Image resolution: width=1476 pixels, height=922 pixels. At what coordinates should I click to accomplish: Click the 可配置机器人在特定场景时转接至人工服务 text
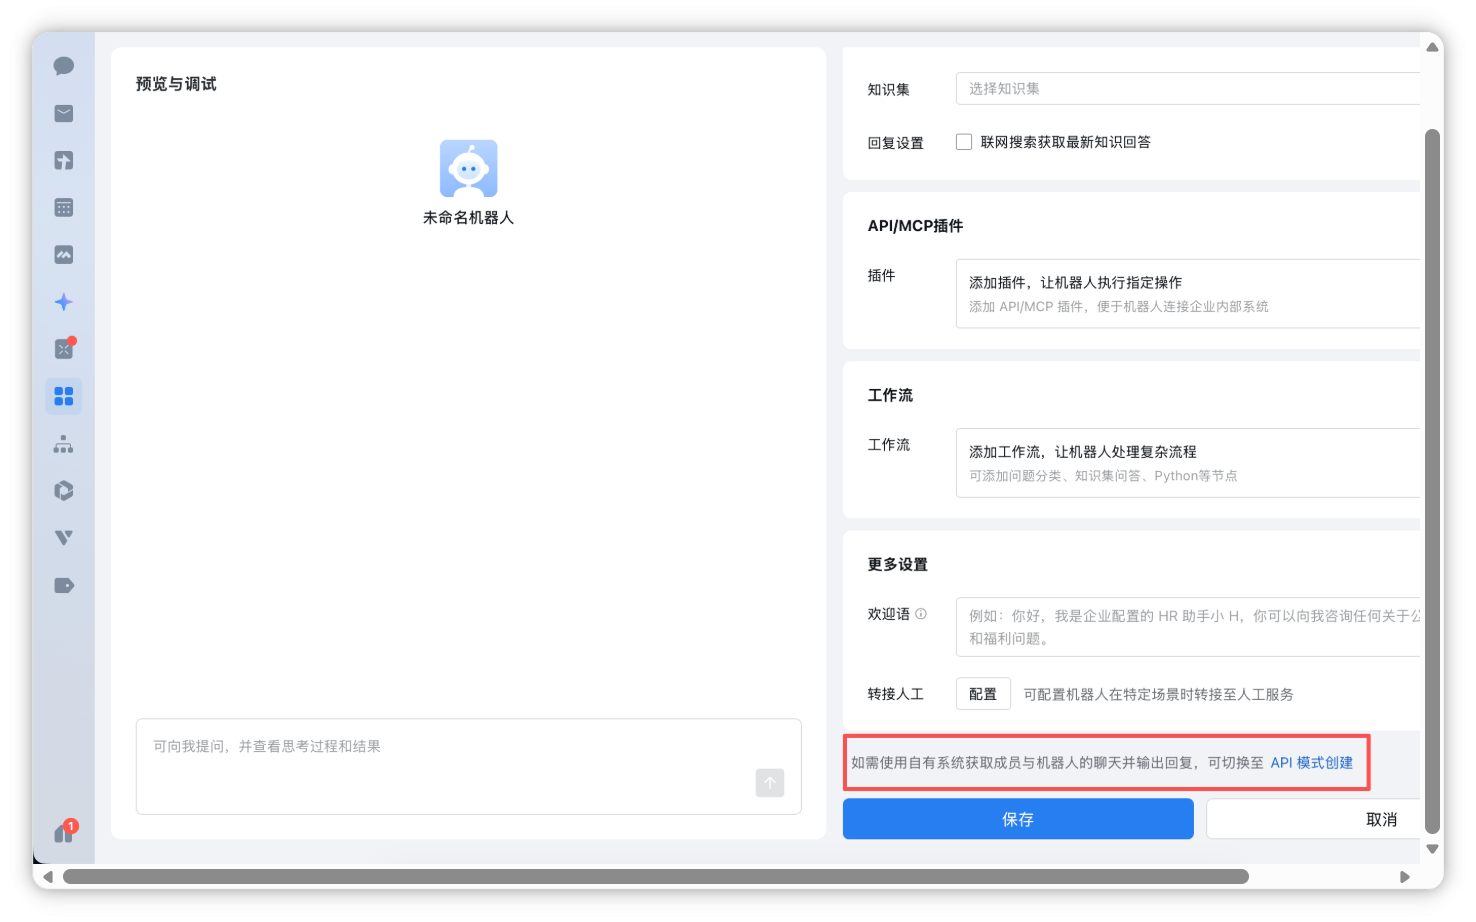pos(1158,694)
